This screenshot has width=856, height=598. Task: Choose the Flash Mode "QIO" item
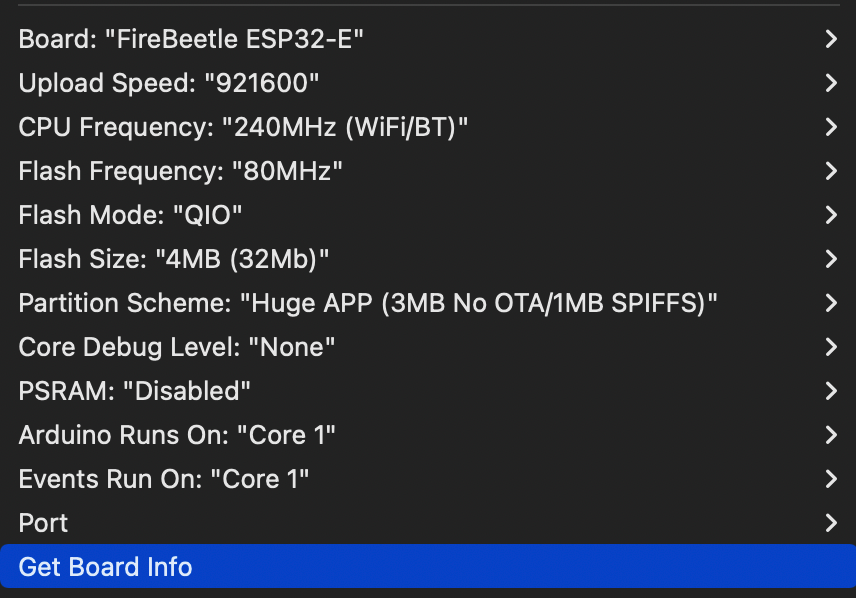click(x=428, y=215)
